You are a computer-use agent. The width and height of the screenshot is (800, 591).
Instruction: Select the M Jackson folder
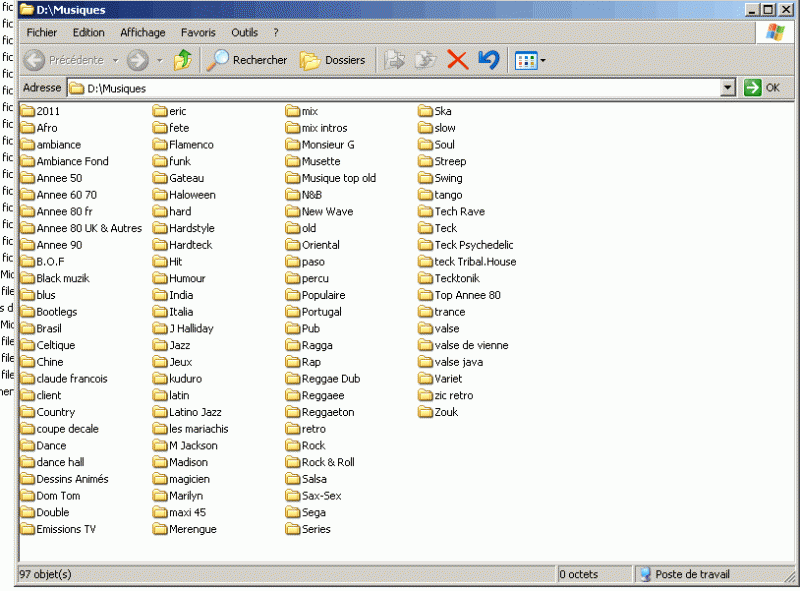tap(185, 446)
